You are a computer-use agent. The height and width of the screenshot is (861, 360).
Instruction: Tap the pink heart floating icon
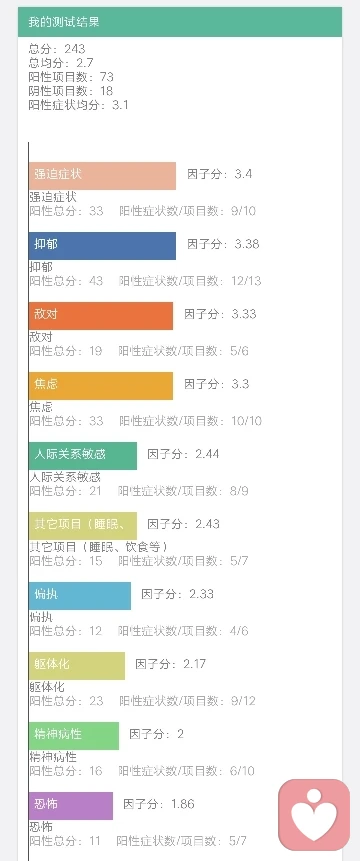(314, 815)
